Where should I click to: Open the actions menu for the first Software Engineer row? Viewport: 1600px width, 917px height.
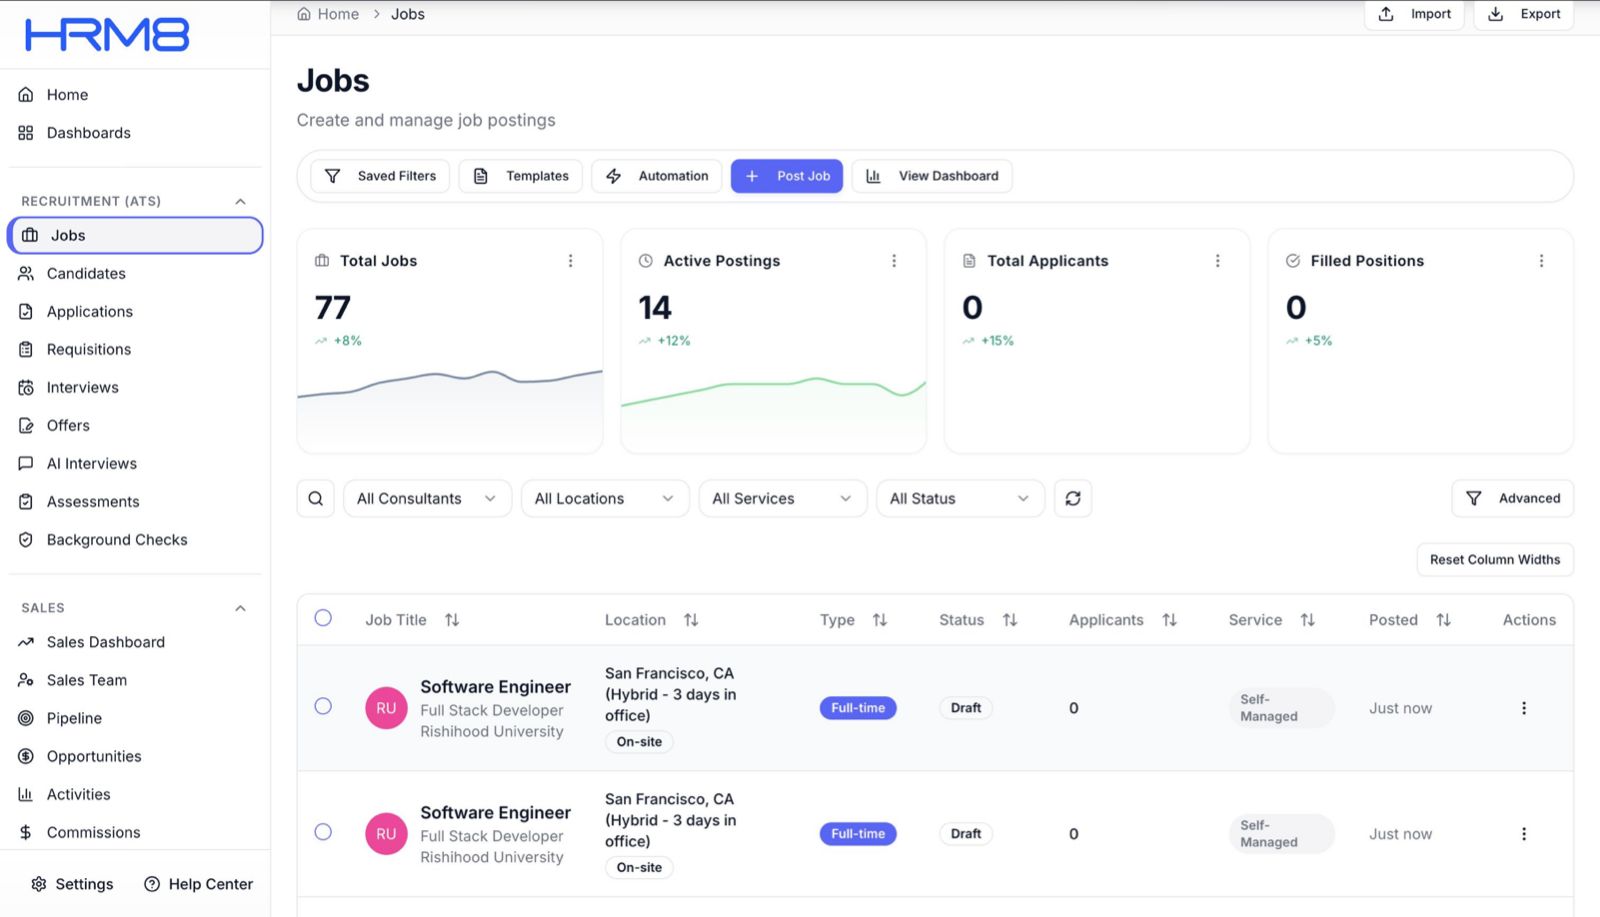tap(1523, 708)
